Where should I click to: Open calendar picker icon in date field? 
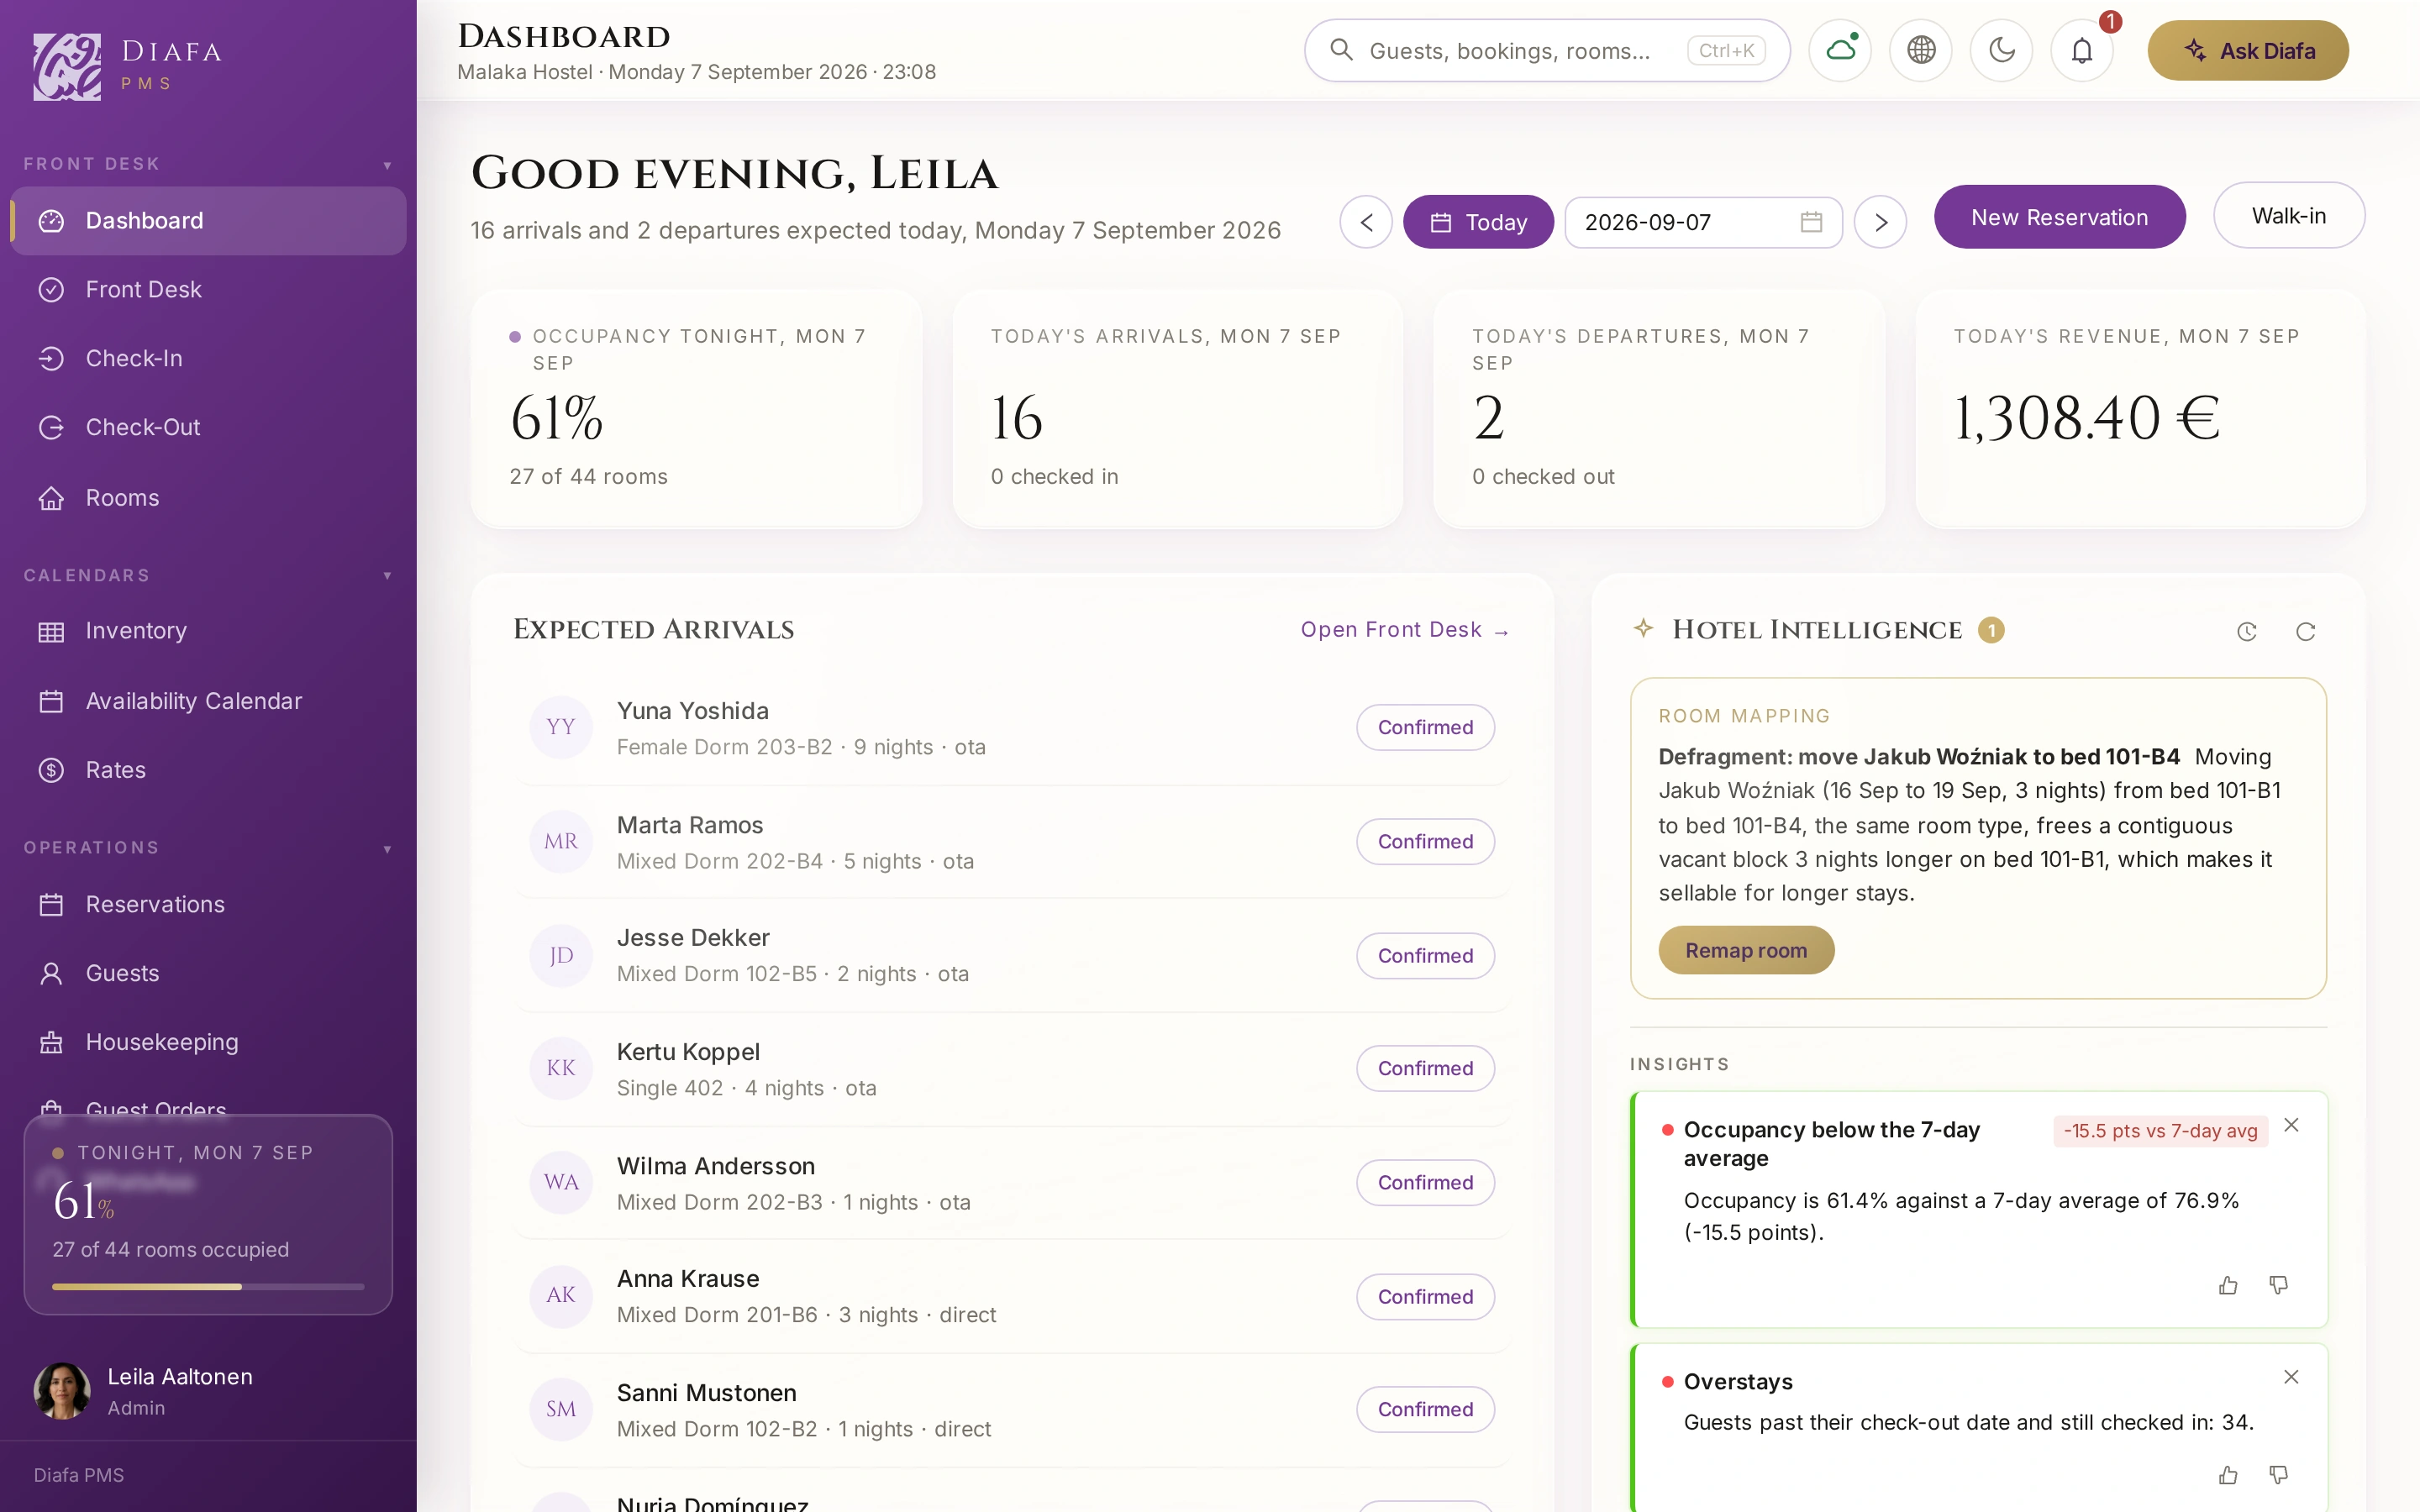click(1811, 222)
